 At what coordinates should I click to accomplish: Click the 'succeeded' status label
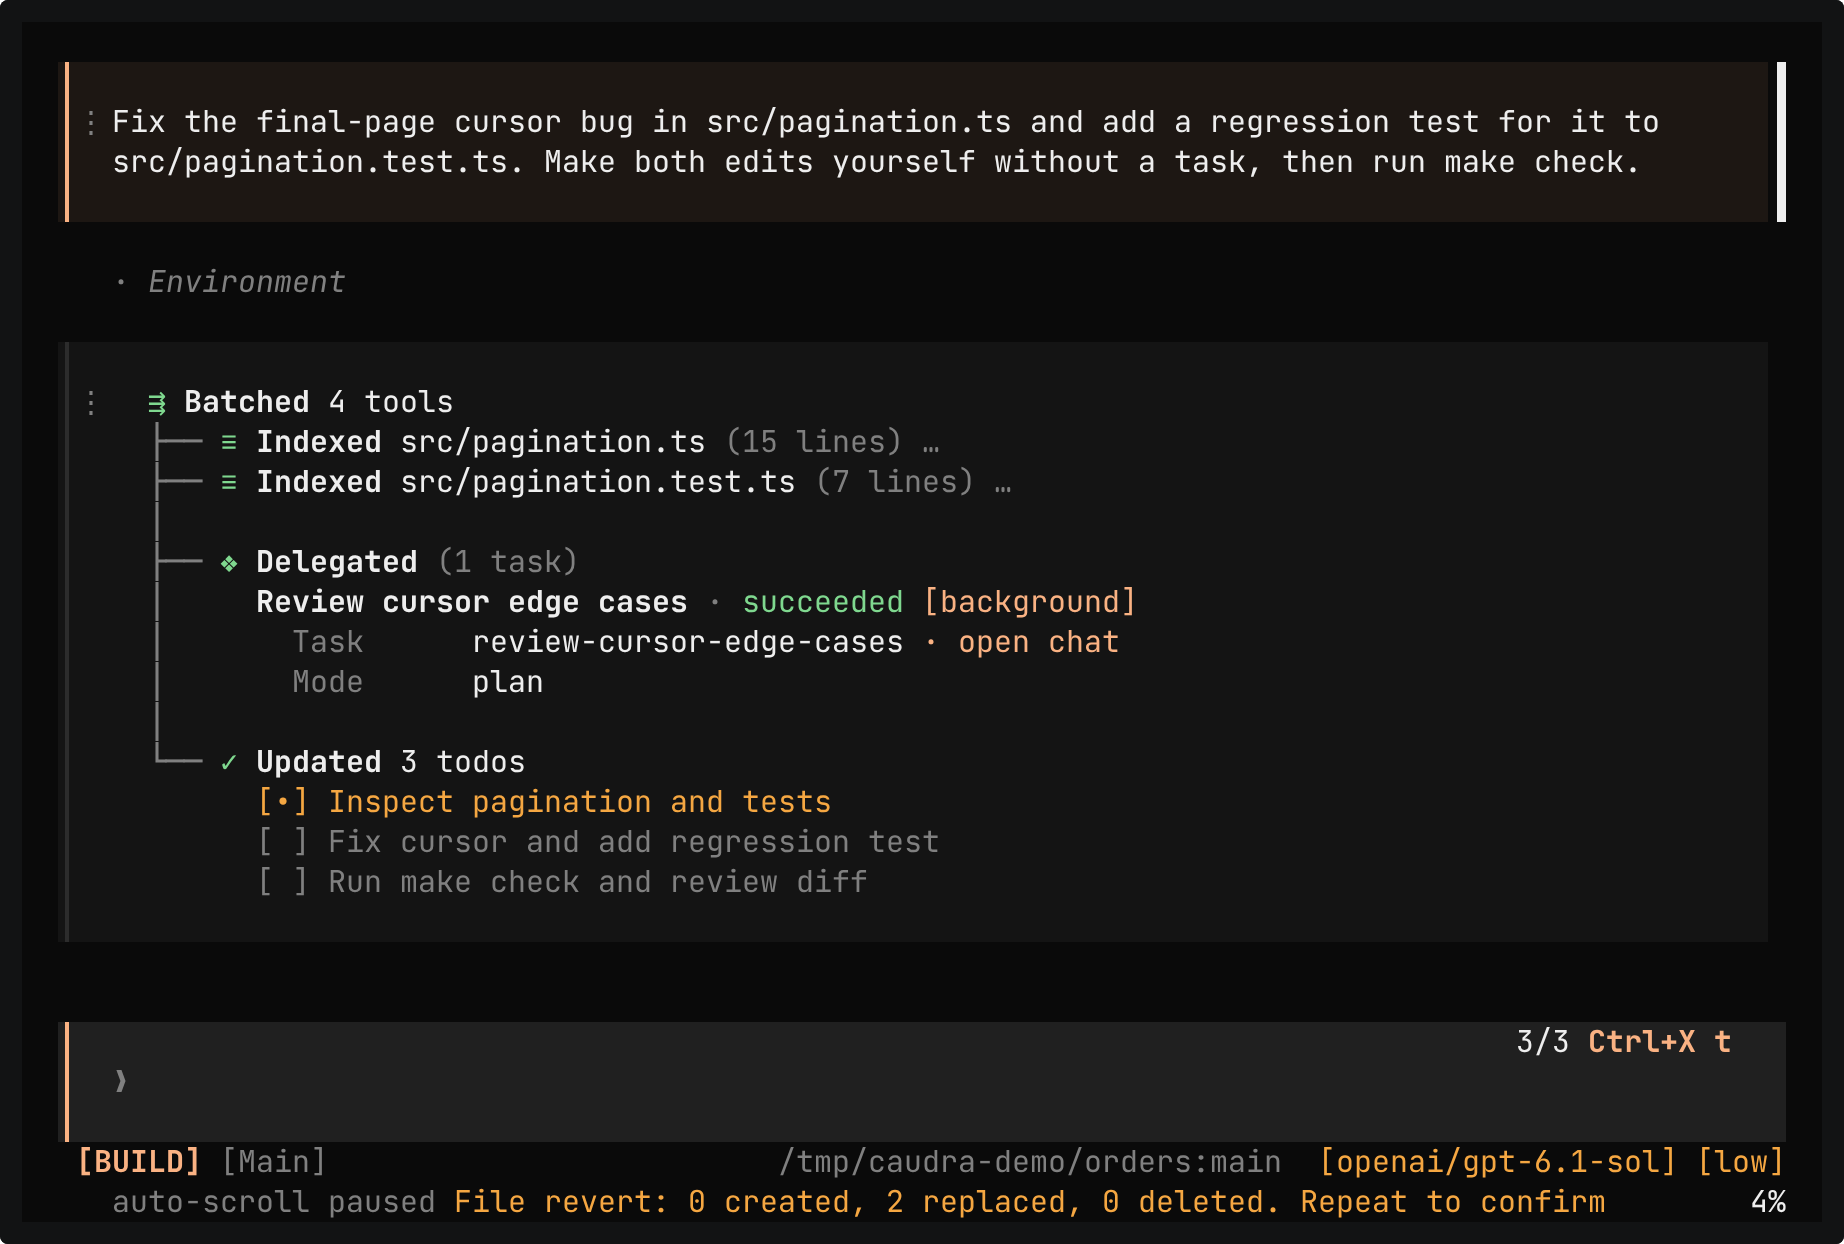(822, 602)
